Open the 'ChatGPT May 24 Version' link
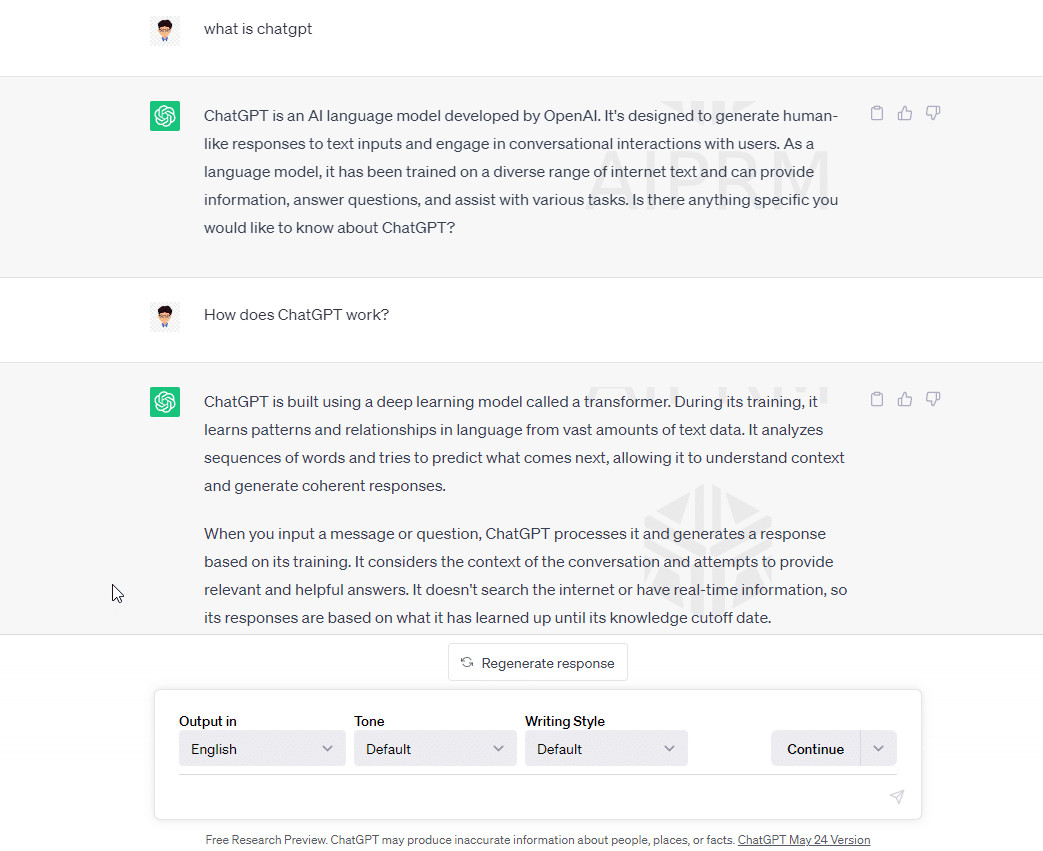The height and width of the screenshot is (851, 1043). click(x=803, y=840)
